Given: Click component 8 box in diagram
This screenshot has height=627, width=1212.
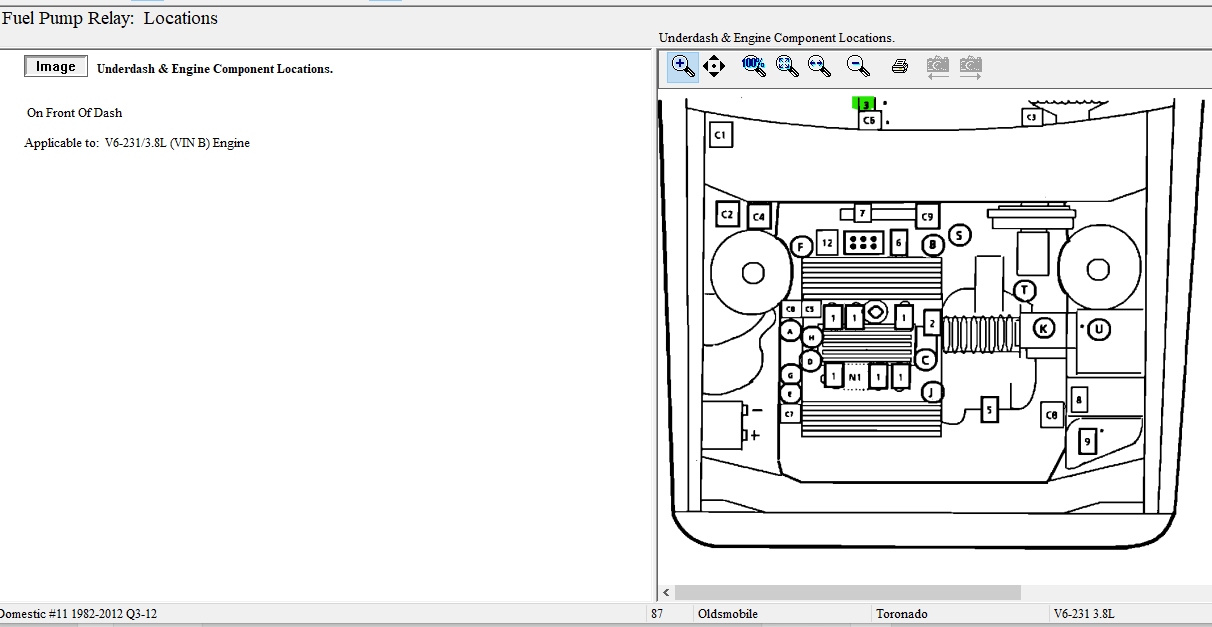Looking at the screenshot, I should (1079, 400).
